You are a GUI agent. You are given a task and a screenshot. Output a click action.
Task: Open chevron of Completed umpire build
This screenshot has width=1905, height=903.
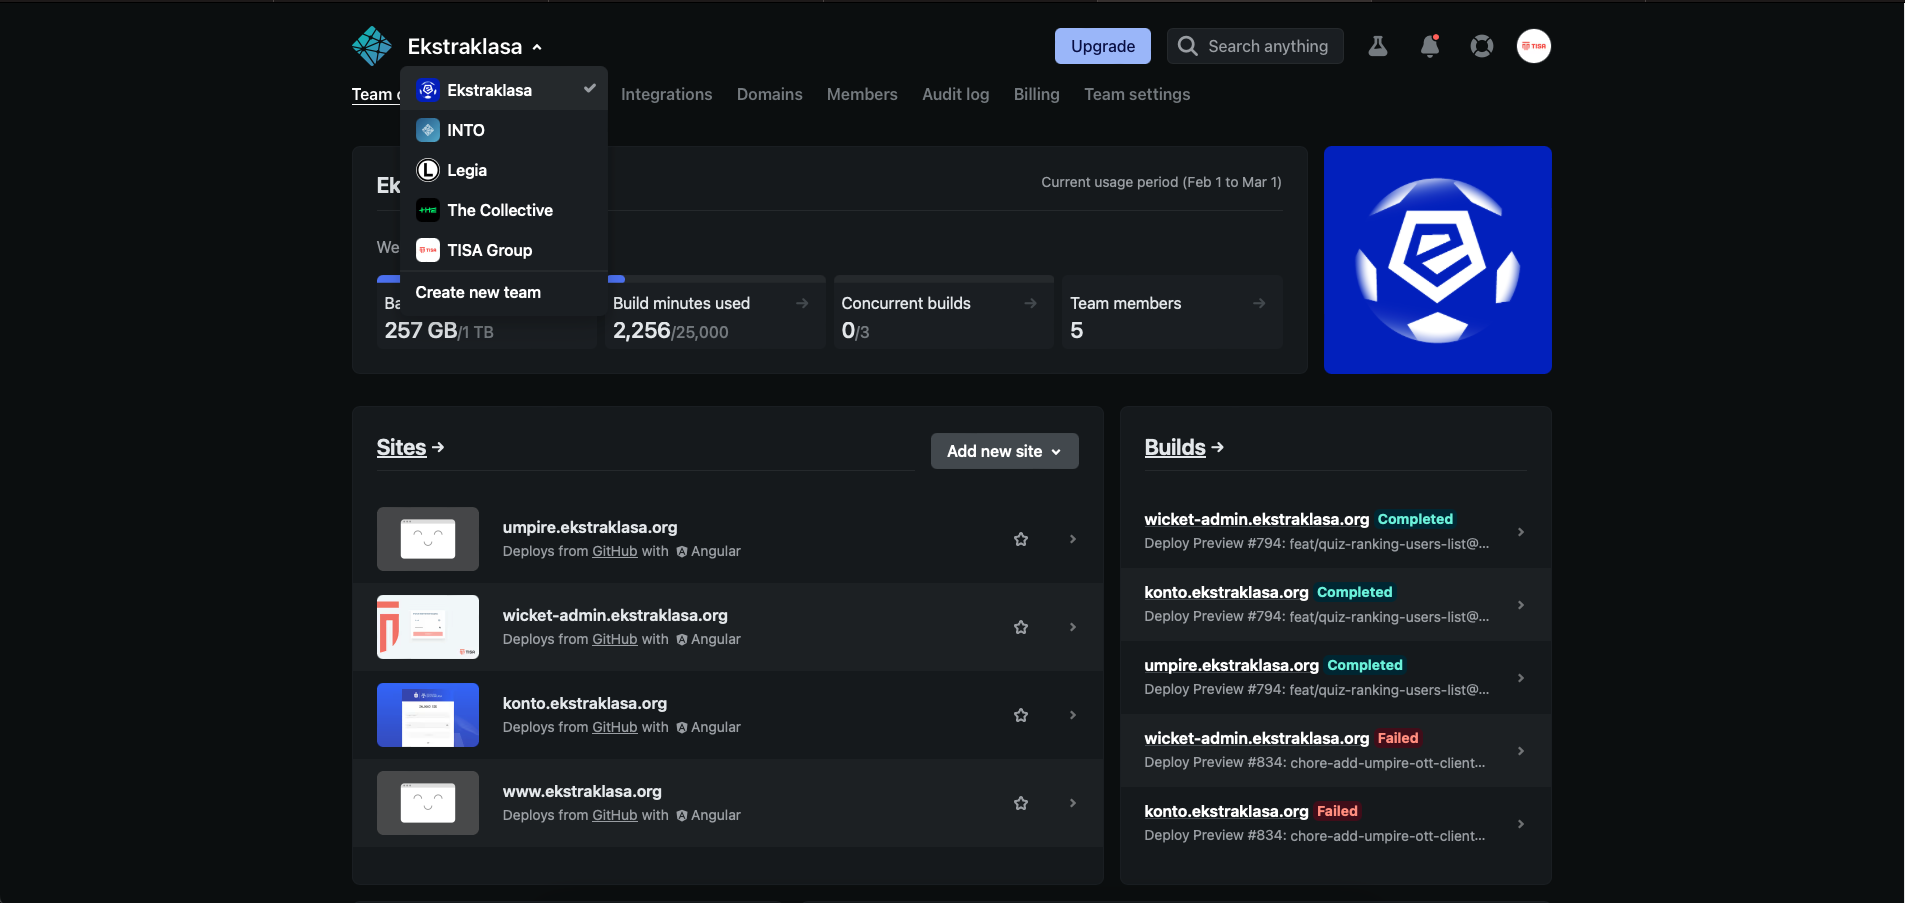click(x=1521, y=678)
